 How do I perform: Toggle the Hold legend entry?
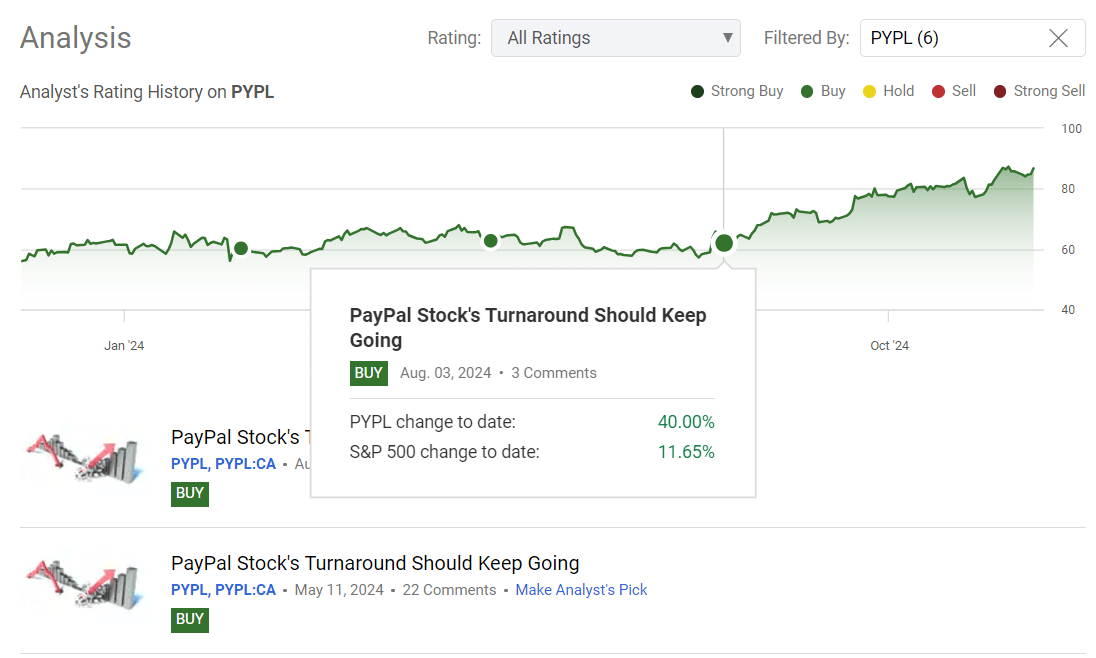coord(888,91)
